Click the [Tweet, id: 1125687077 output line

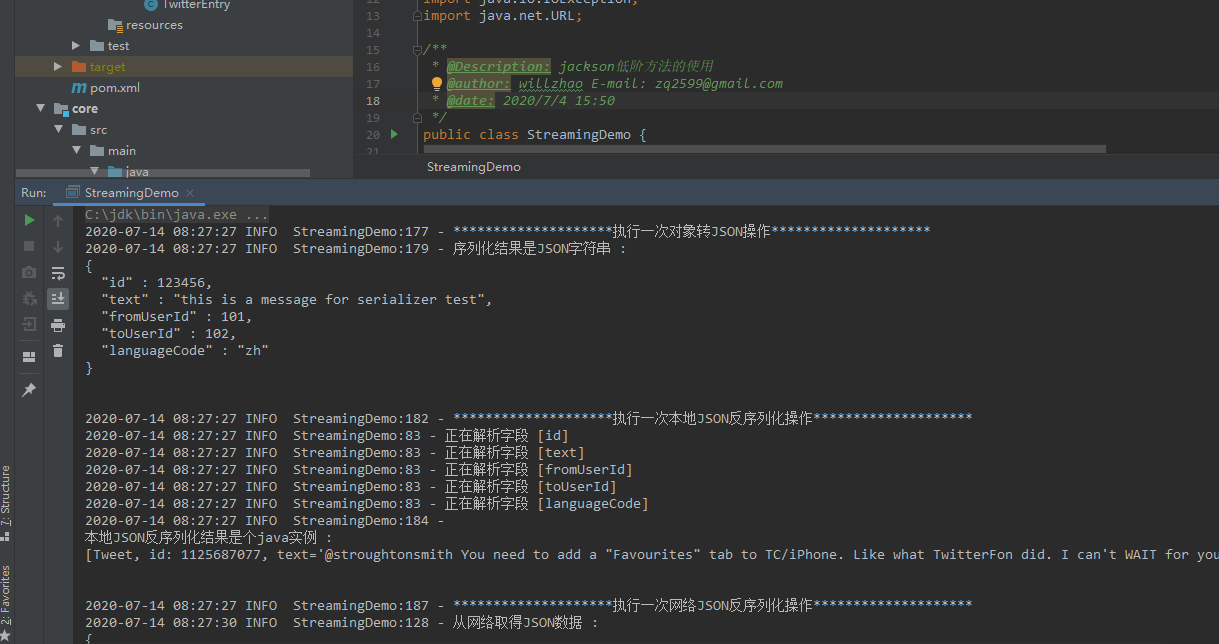point(652,554)
